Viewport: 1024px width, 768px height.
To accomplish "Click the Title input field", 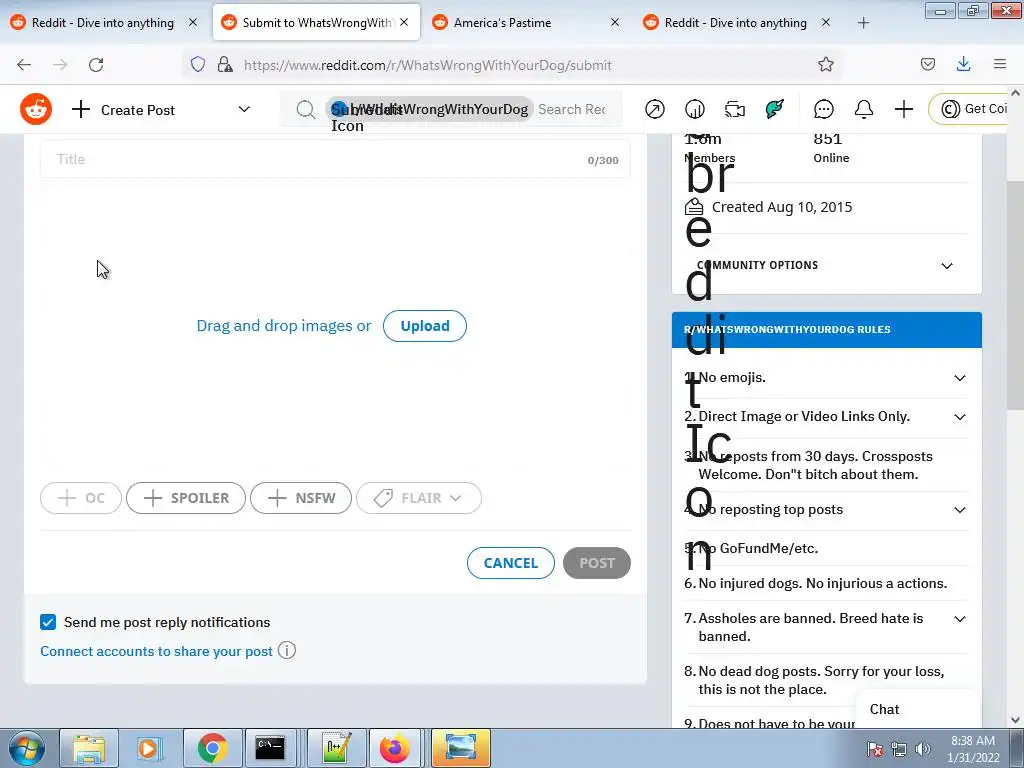I will coord(335,159).
